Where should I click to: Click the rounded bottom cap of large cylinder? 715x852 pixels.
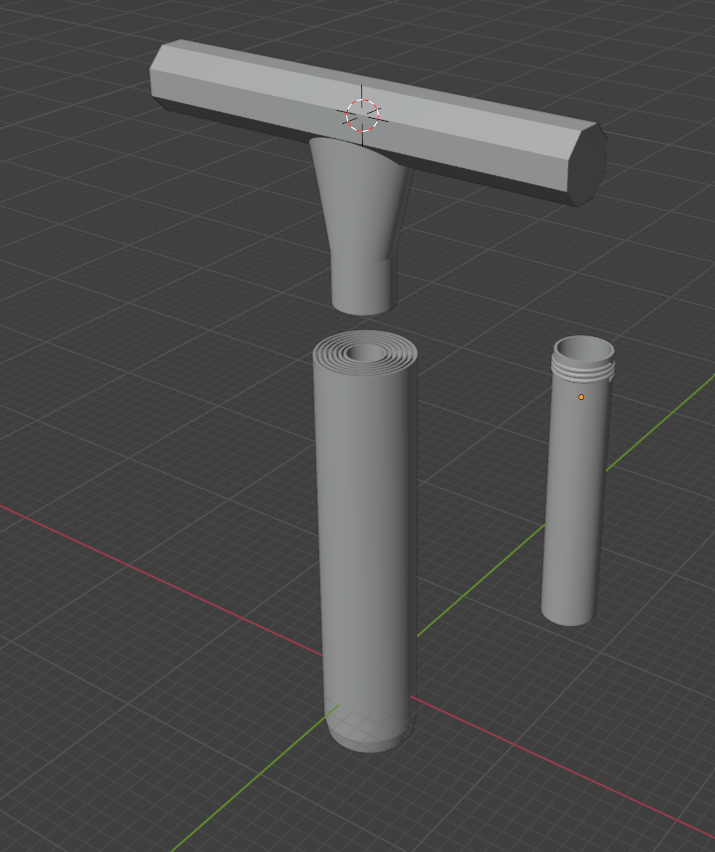[x=368, y=735]
